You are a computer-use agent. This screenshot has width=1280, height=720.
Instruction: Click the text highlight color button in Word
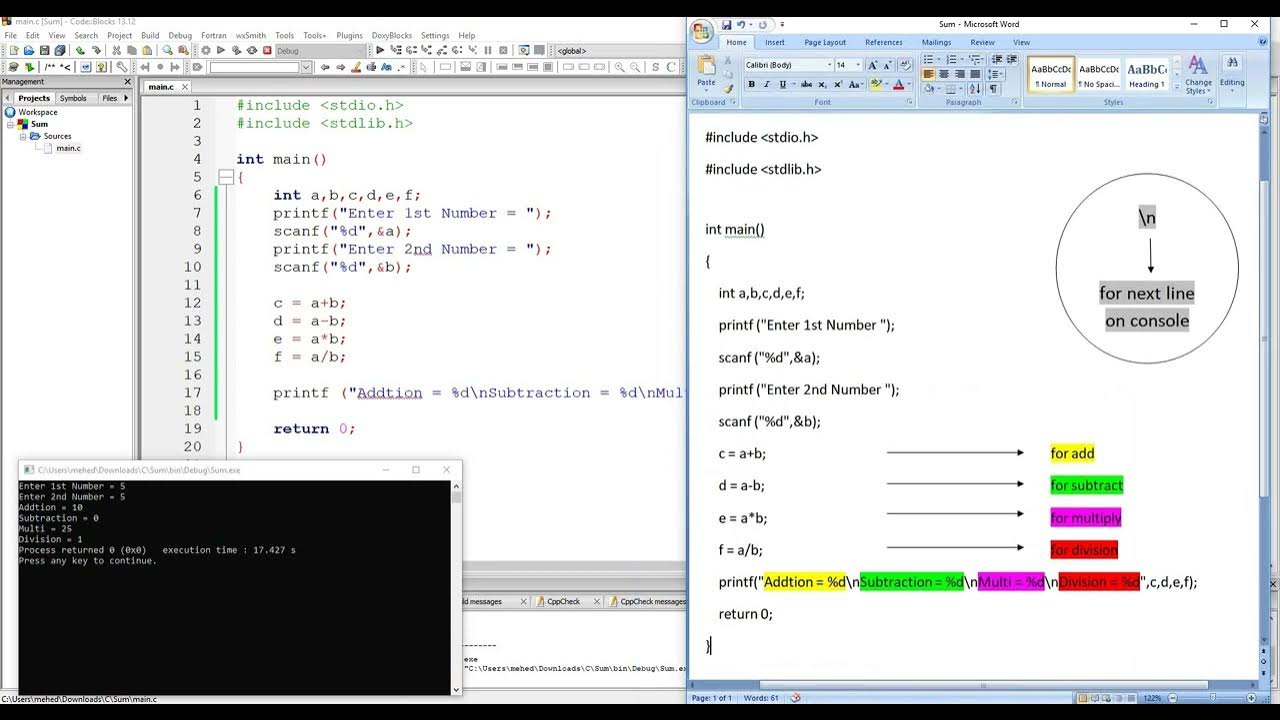(876, 84)
